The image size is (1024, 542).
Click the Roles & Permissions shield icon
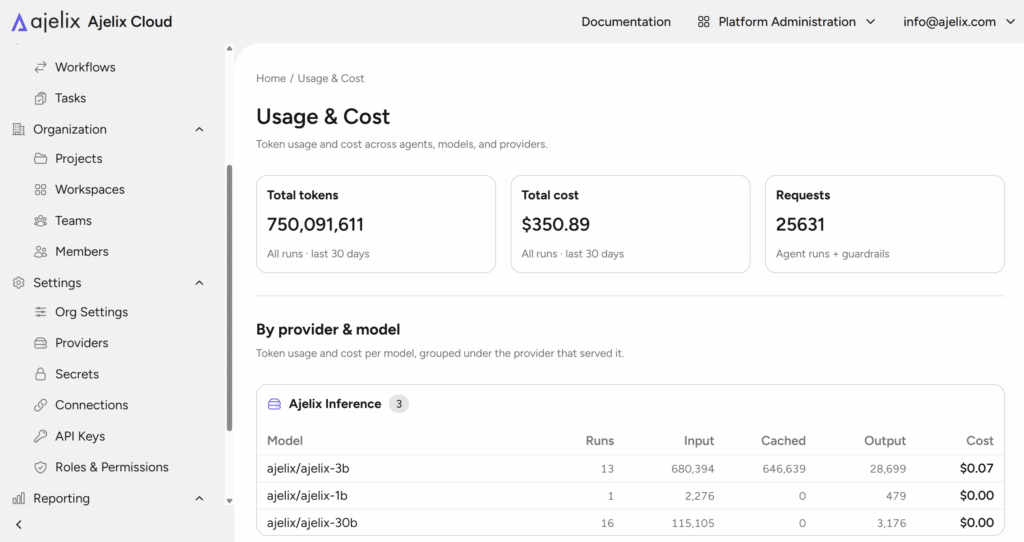coord(40,467)
